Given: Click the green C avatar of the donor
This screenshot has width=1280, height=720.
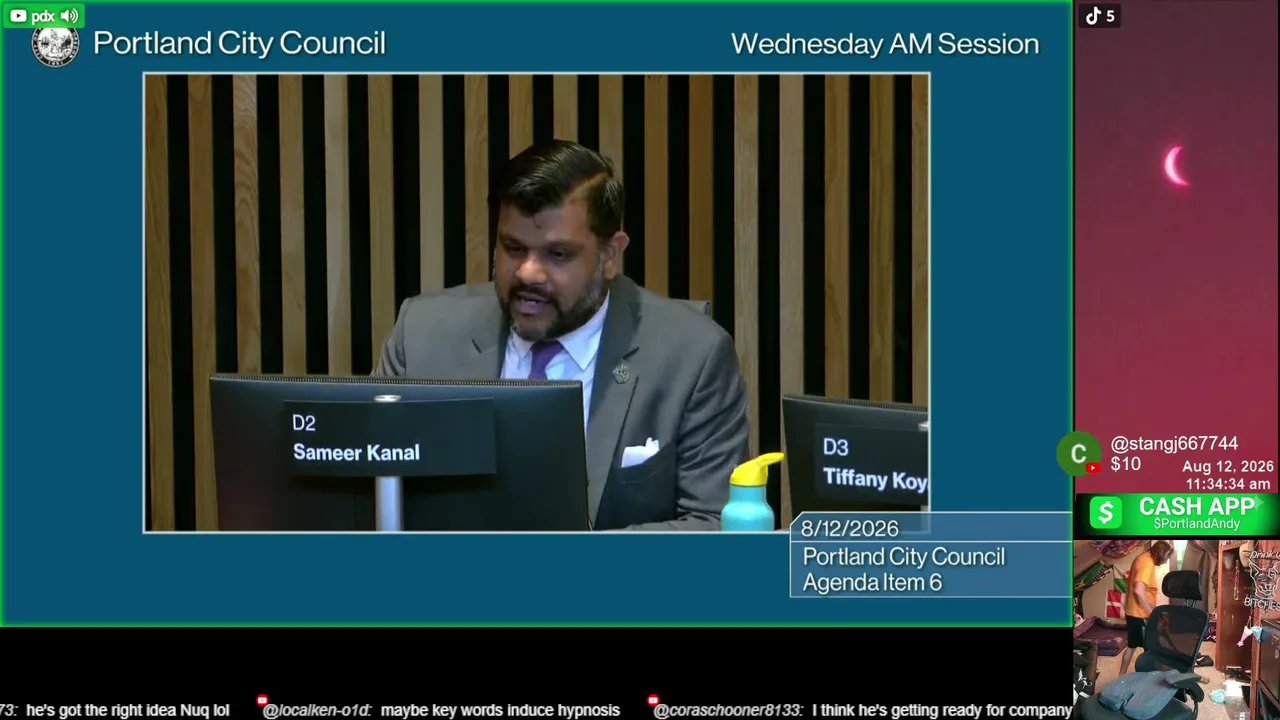Looking at the screenshot, I should pyautogui.click(x=1078, y=454).
